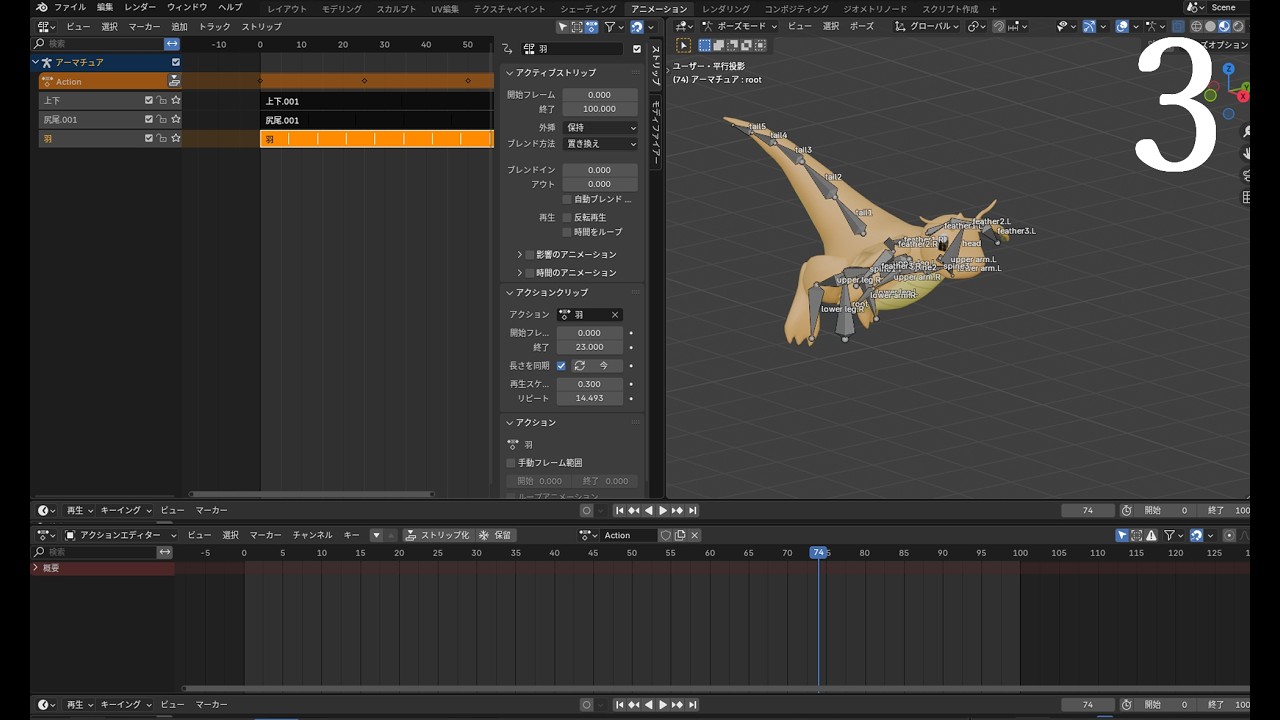Click the ブレンドイン 0.000 field
The height and width of the screenshot is (720, 1280).
[x=600, y=170]
